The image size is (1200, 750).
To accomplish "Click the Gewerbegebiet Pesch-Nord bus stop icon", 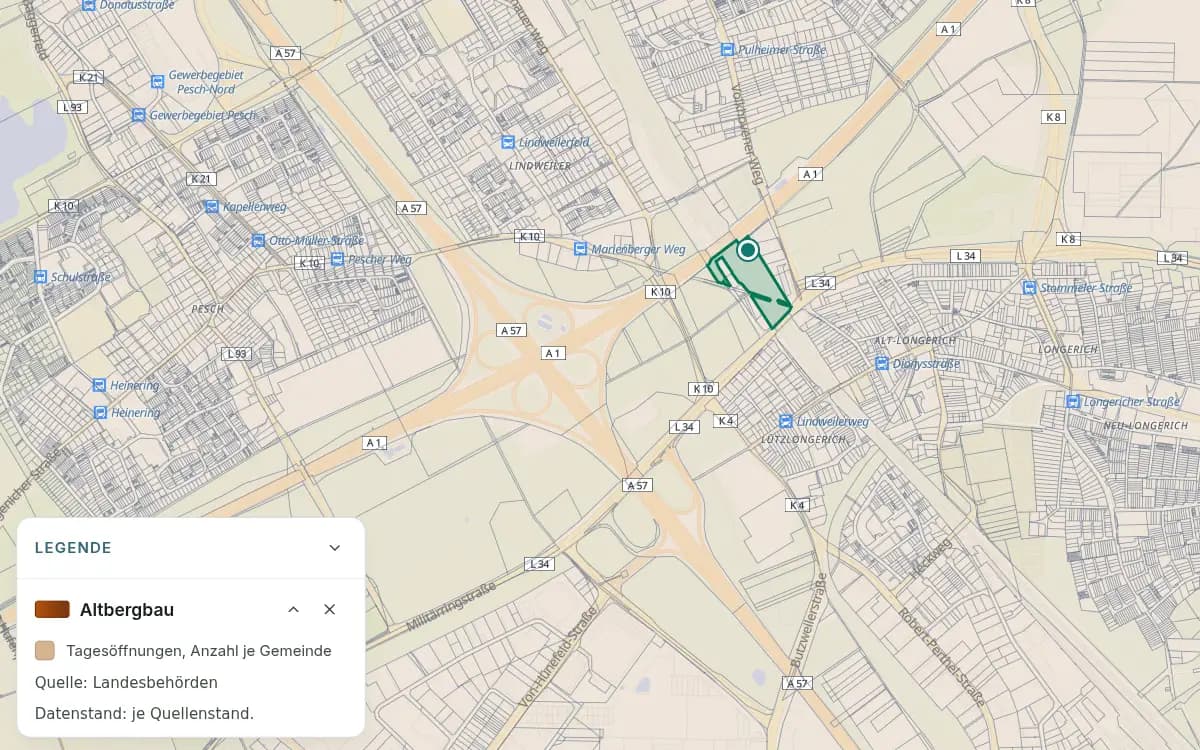I will (157, 82).
